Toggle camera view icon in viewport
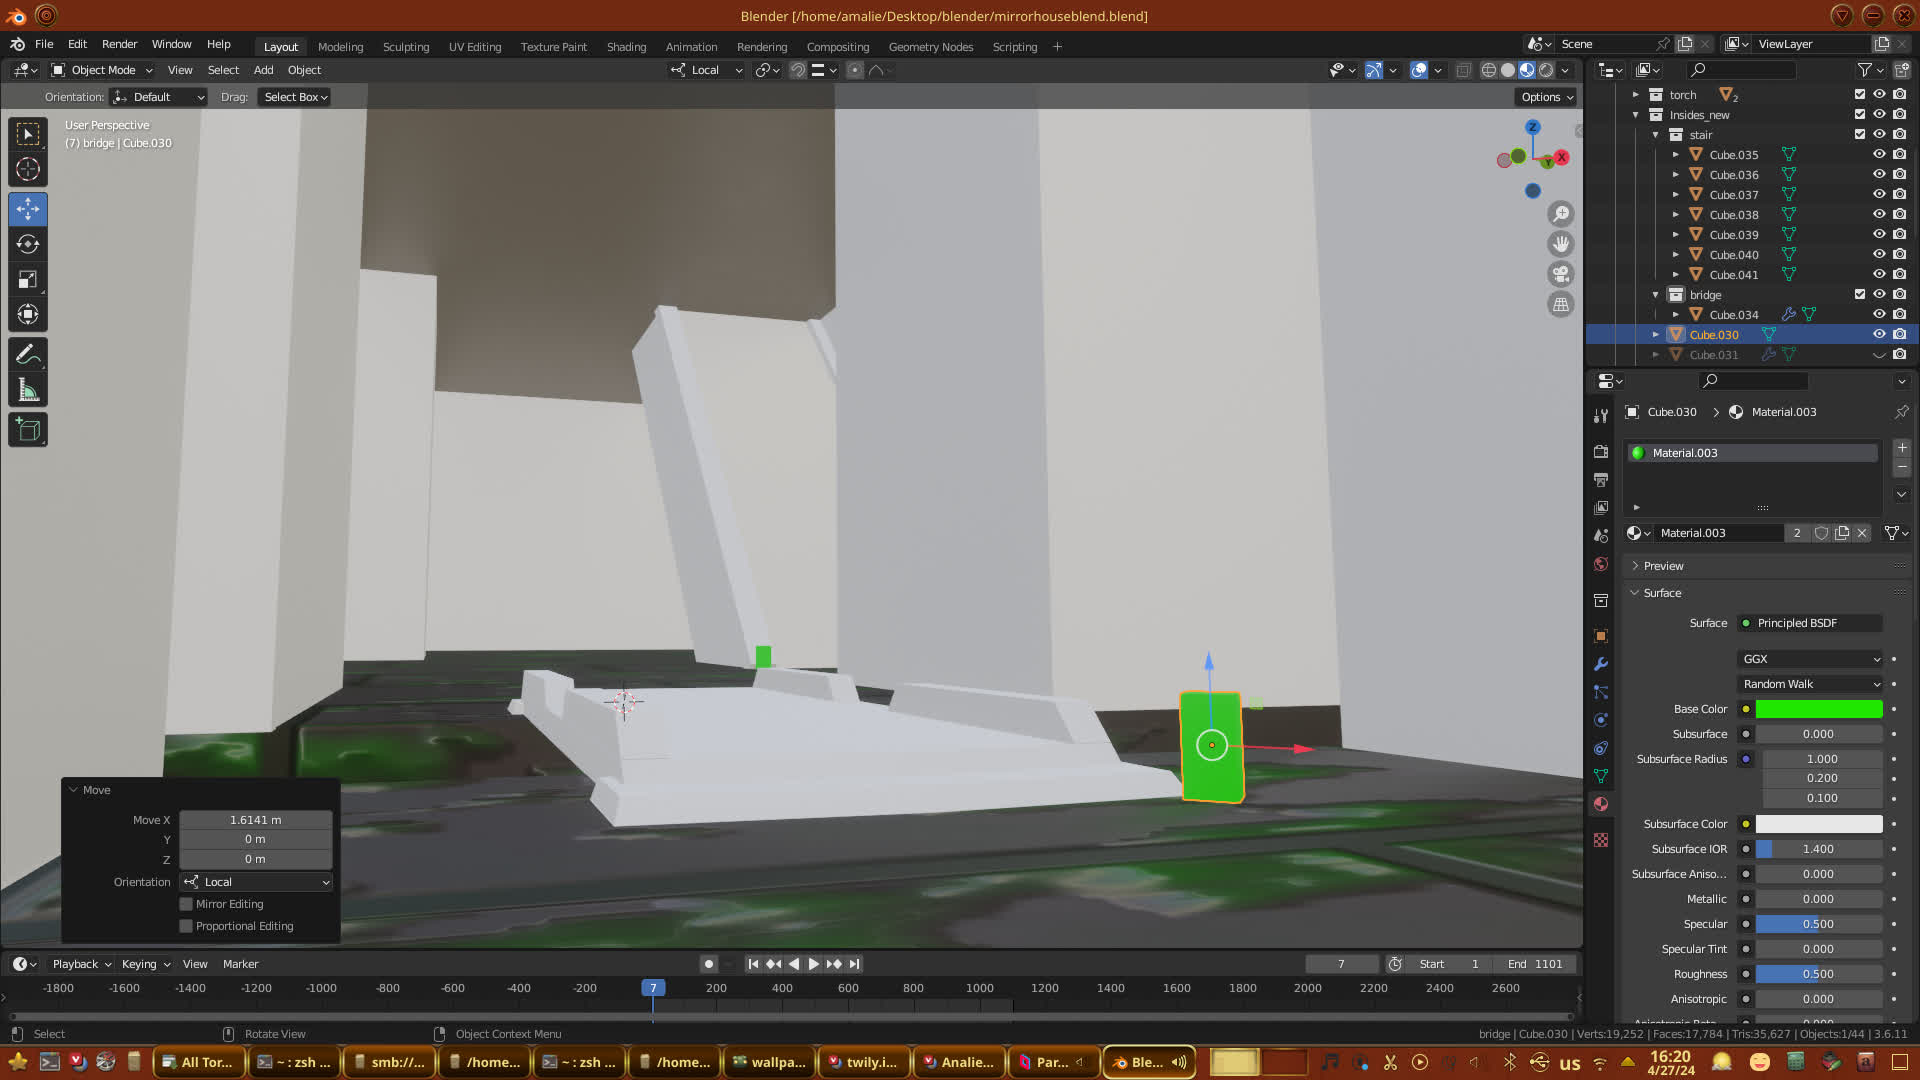The image size is (1920, 1080). tap(1560, 274)
